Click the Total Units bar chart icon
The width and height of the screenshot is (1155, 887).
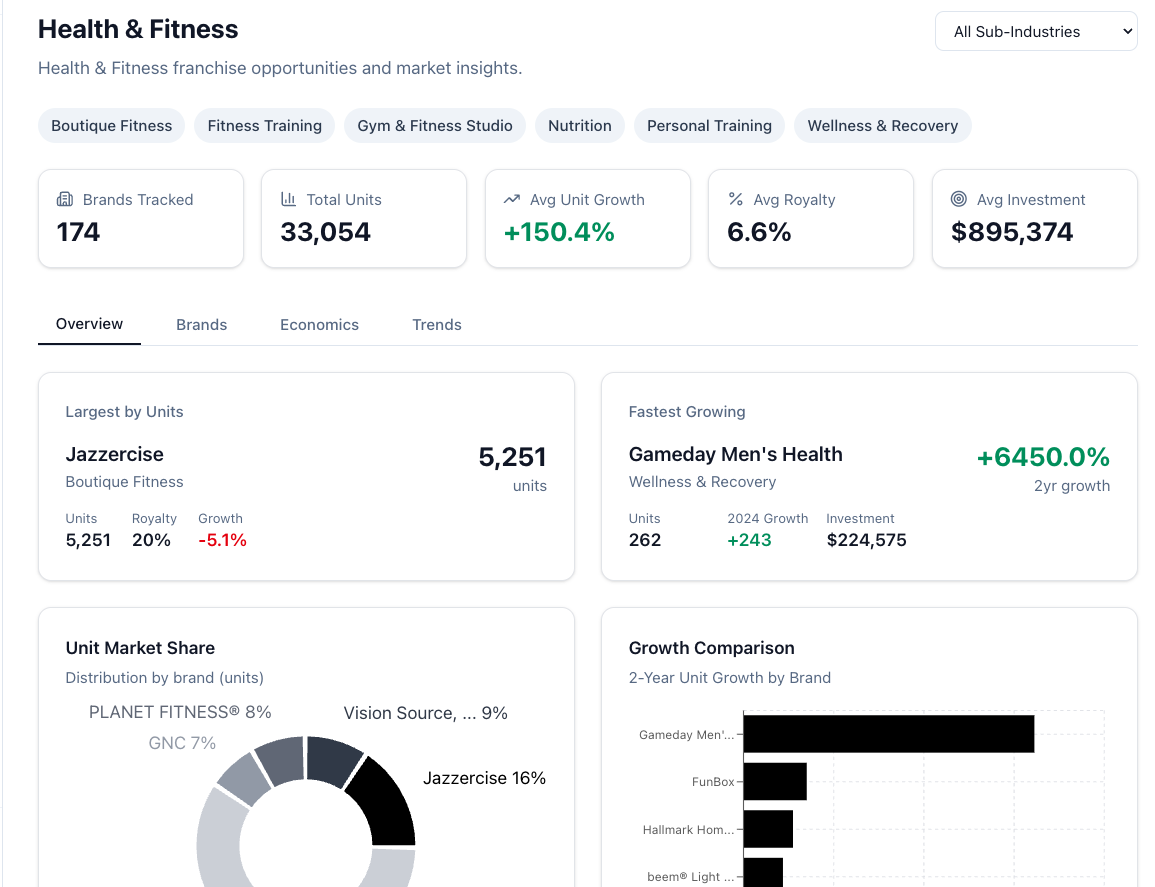[x=288, y=199]
